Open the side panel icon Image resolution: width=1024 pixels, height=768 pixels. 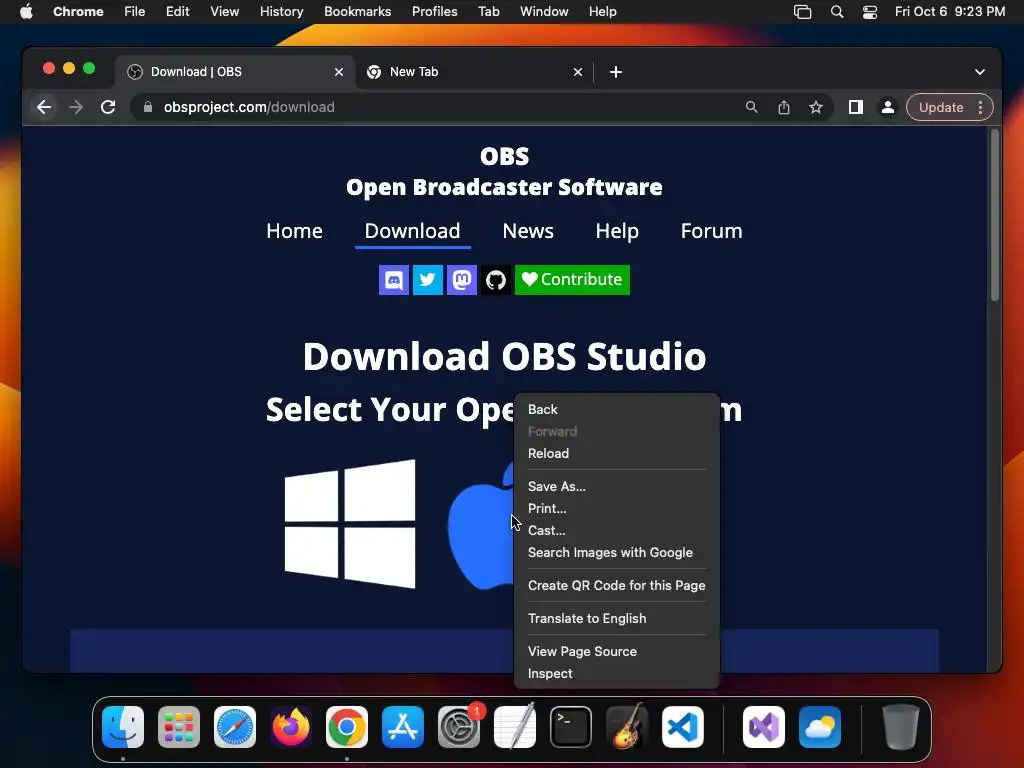click(856, 107)
